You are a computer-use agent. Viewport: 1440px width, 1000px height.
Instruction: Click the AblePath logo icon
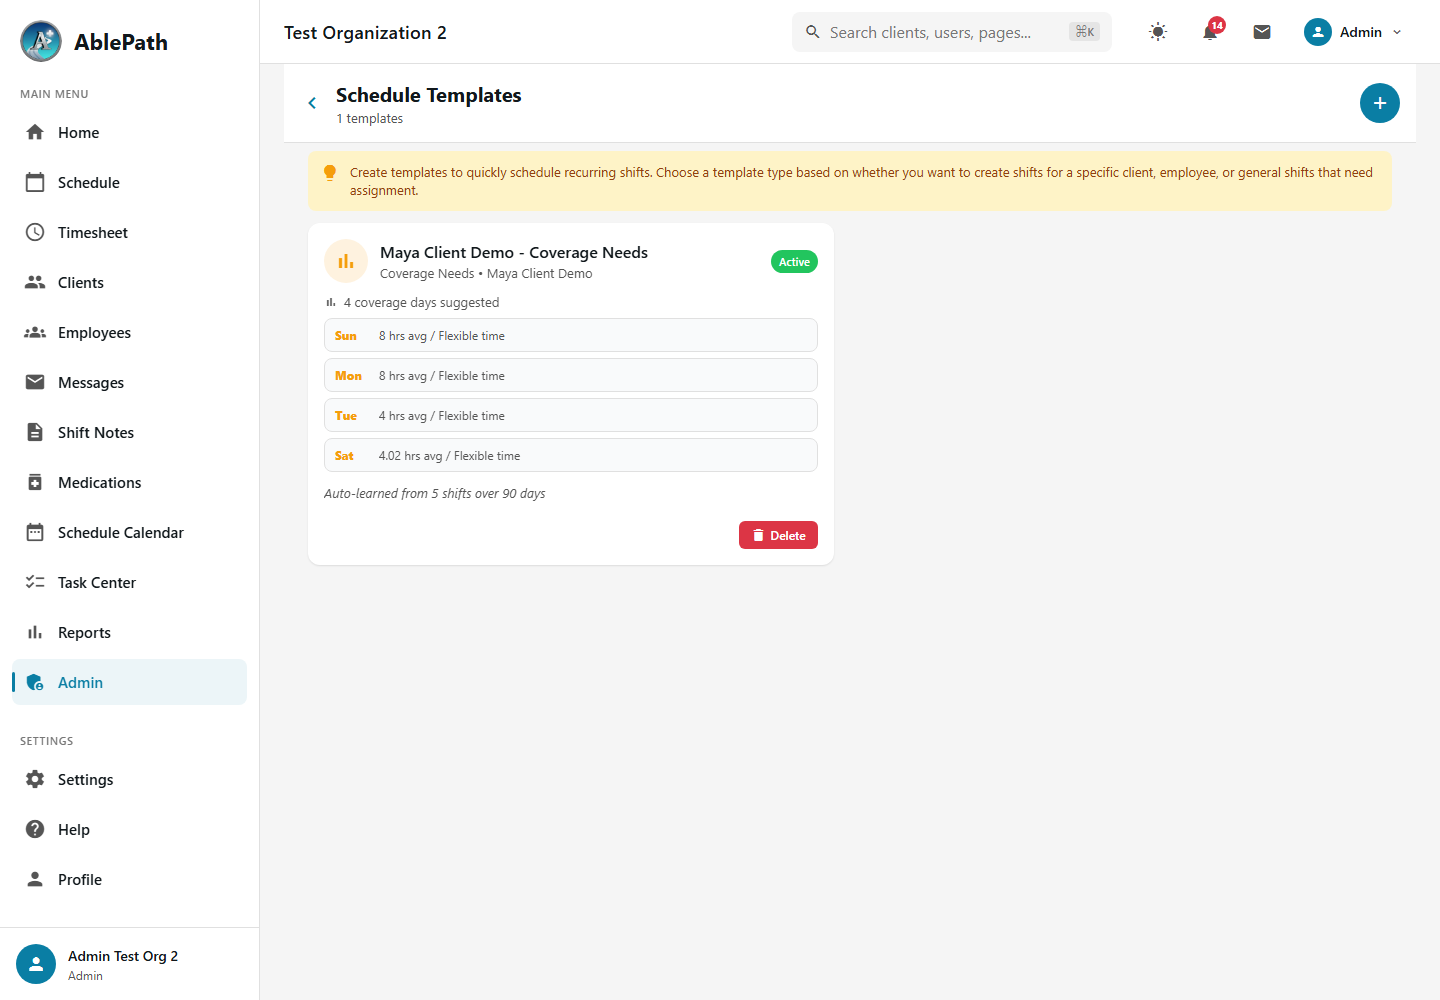click(41, 41)
